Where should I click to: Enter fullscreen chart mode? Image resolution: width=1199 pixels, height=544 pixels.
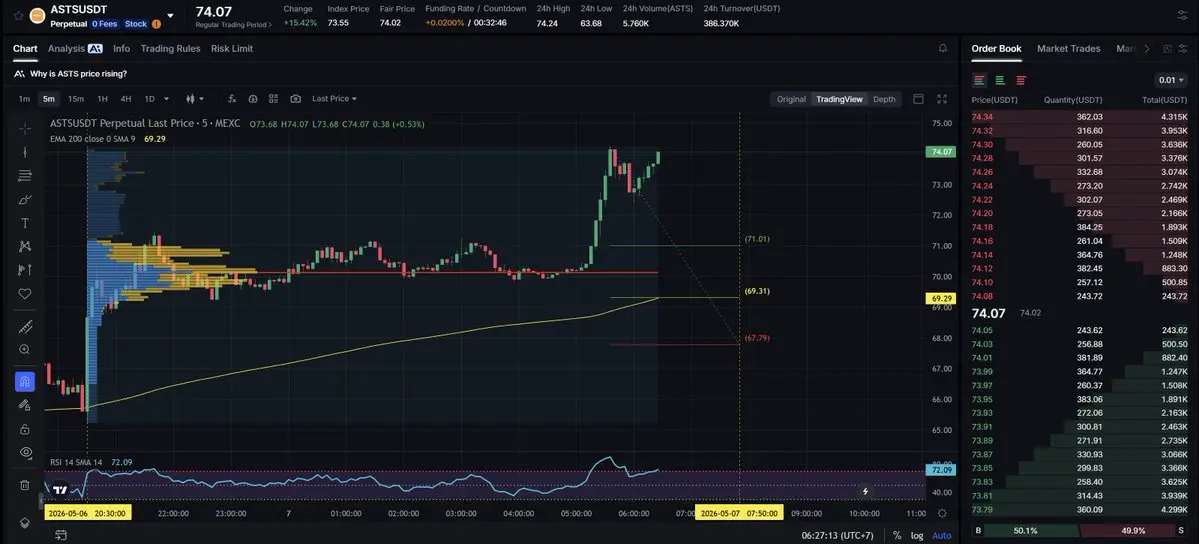click(x=942, y=99)
